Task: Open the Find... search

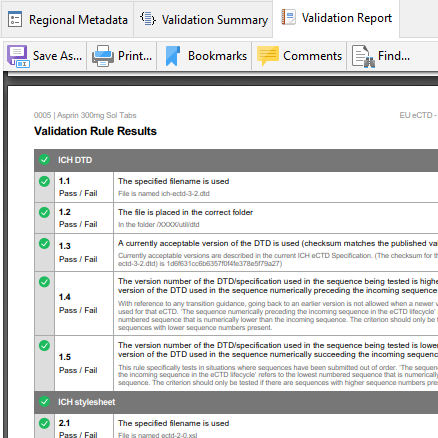Action: (381, 56)
